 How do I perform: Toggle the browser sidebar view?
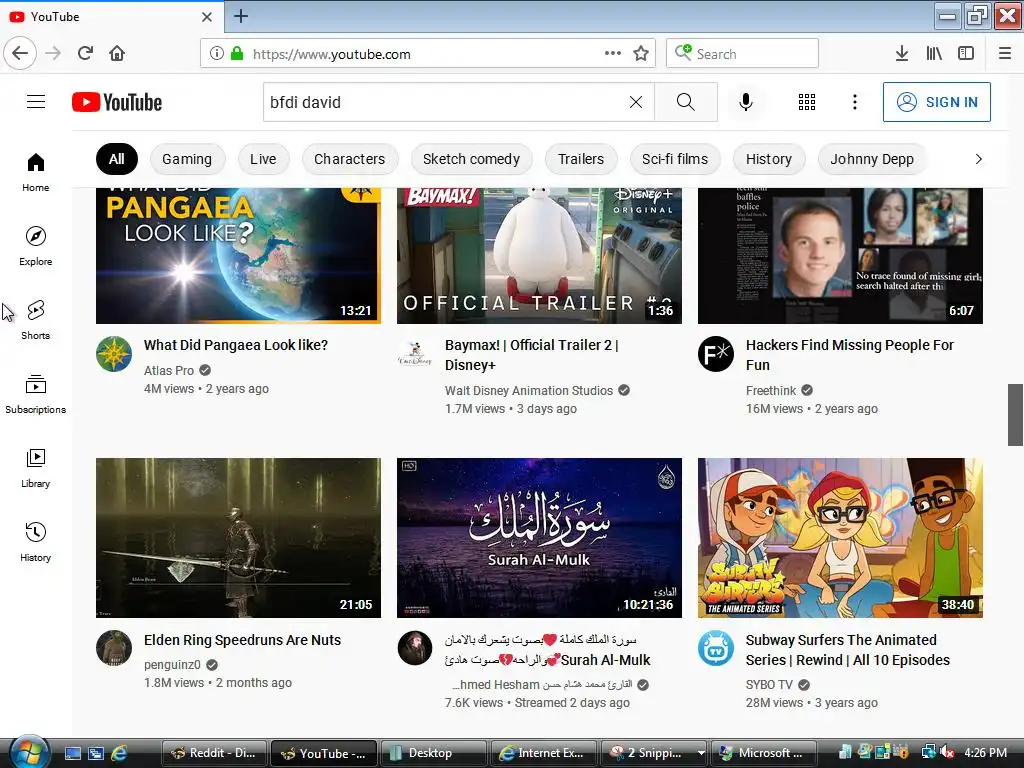[966, 54]
